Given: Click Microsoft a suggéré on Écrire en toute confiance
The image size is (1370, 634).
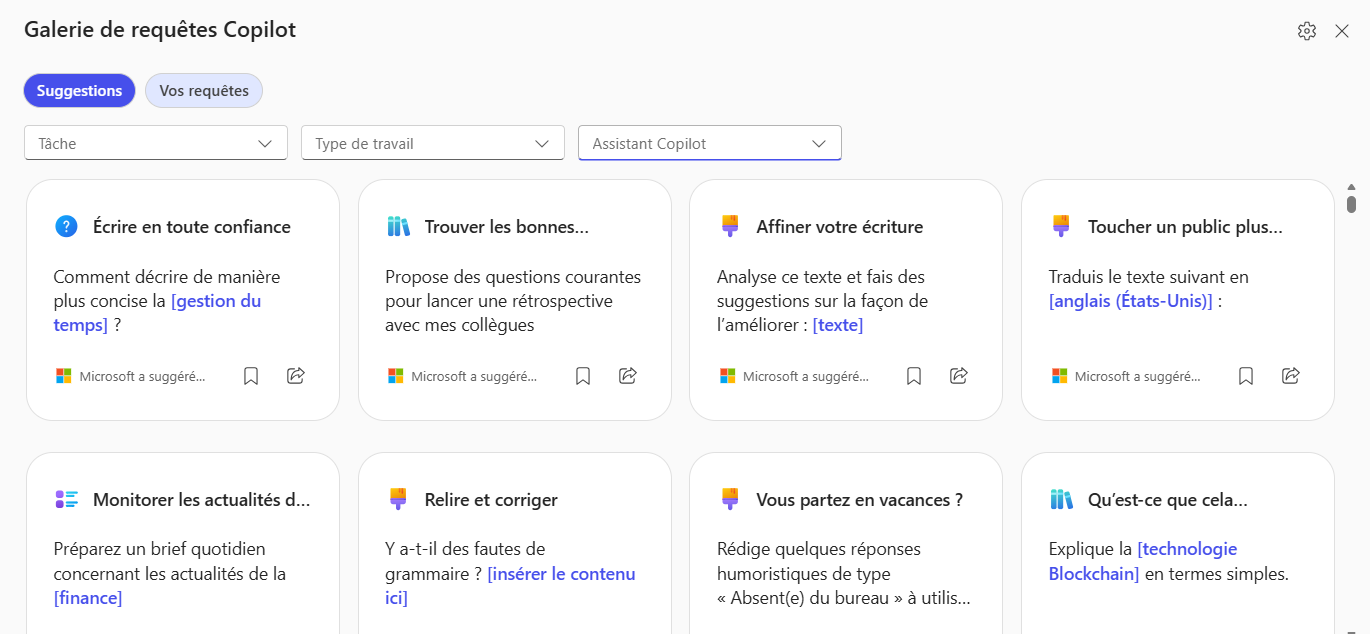Looking at the screenshot, I should [x=142, y=377].
